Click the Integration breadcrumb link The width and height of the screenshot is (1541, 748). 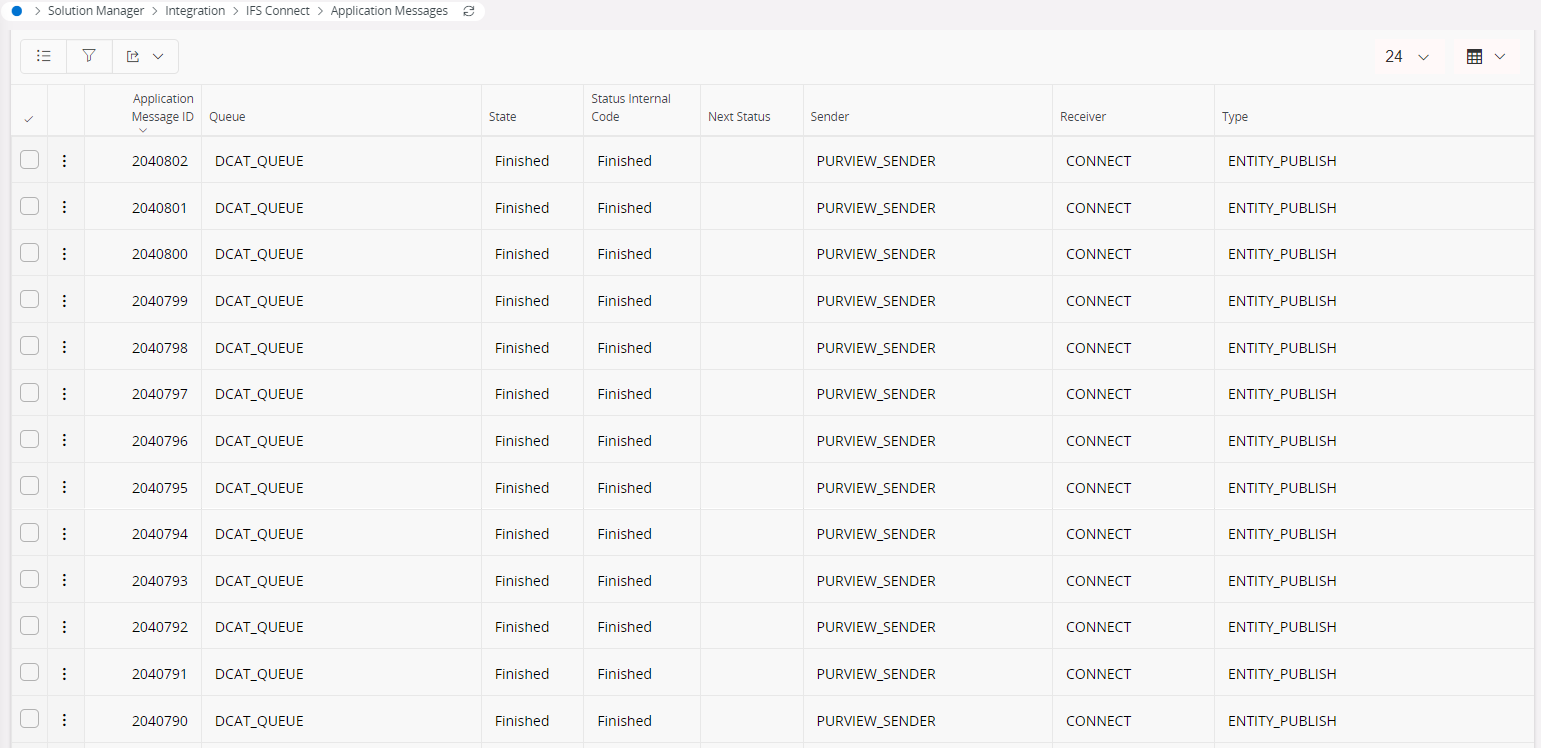point(195,11)
